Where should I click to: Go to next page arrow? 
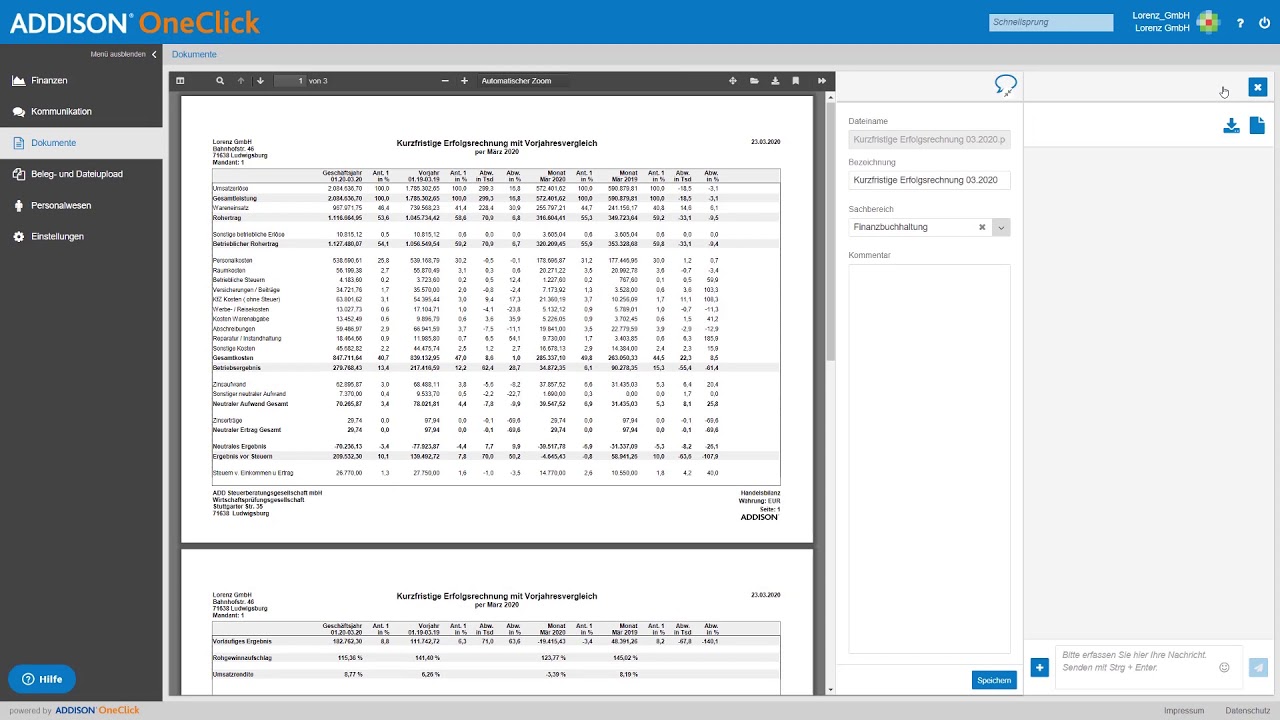click(260, 81)
